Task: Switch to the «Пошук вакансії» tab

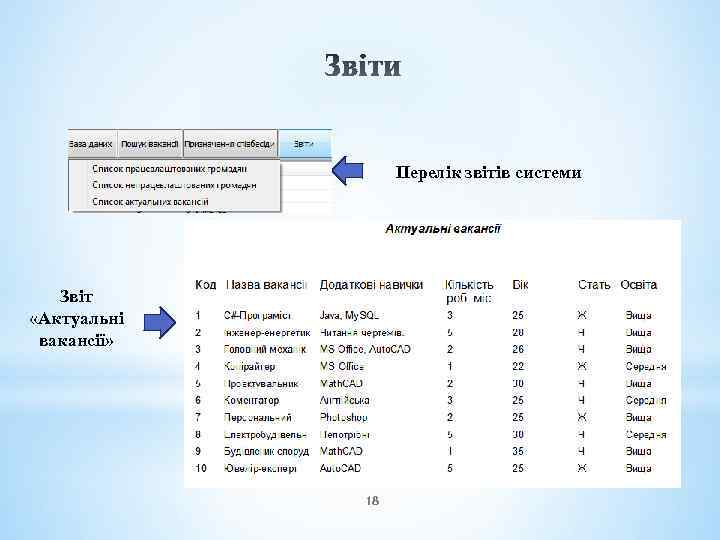Action: click(x=150, y=144)
